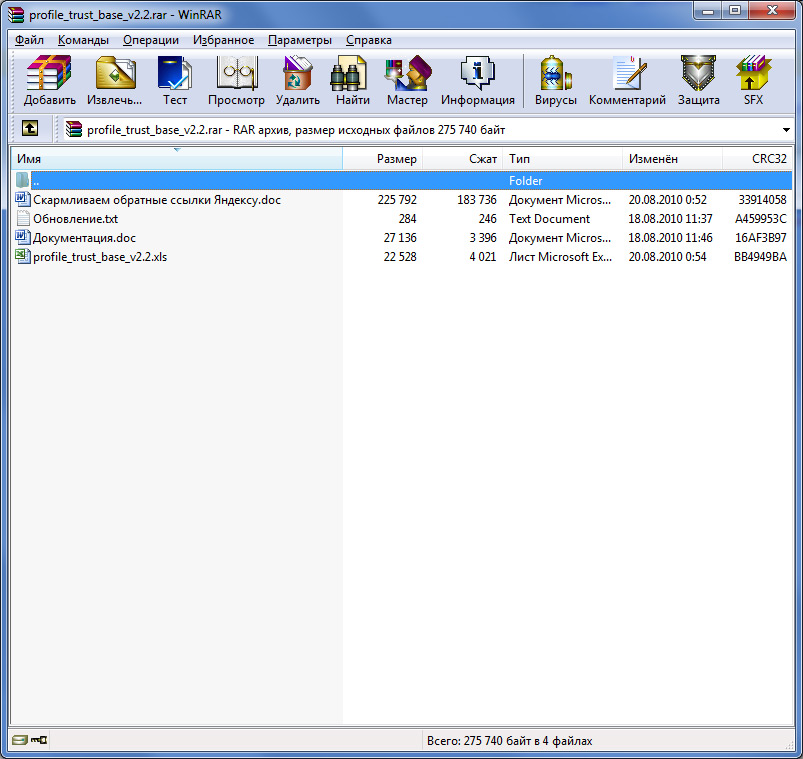Screen dimensions: 803x759
Task: Sort by the CRC32 column header
Action: (757, 159)
